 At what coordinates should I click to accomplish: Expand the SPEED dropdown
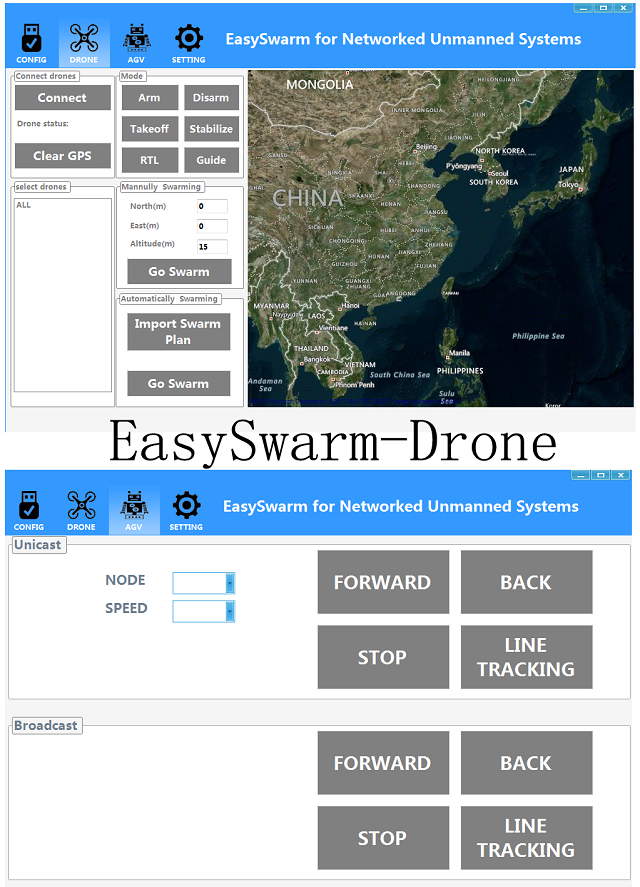click(x=204, y=611)
